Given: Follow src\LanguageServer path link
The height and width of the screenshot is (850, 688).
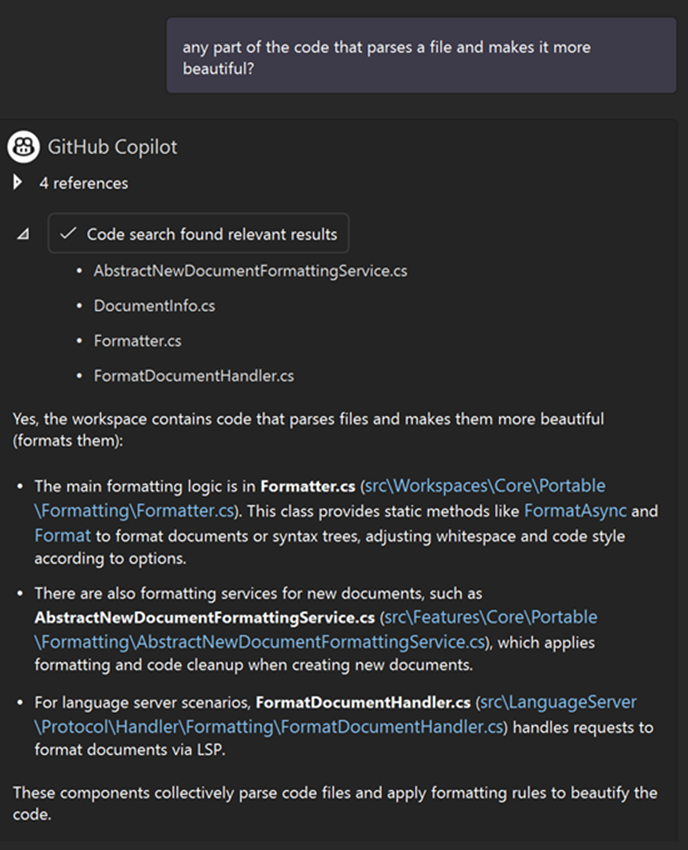Looking at the screenshot, I should 558,702.
